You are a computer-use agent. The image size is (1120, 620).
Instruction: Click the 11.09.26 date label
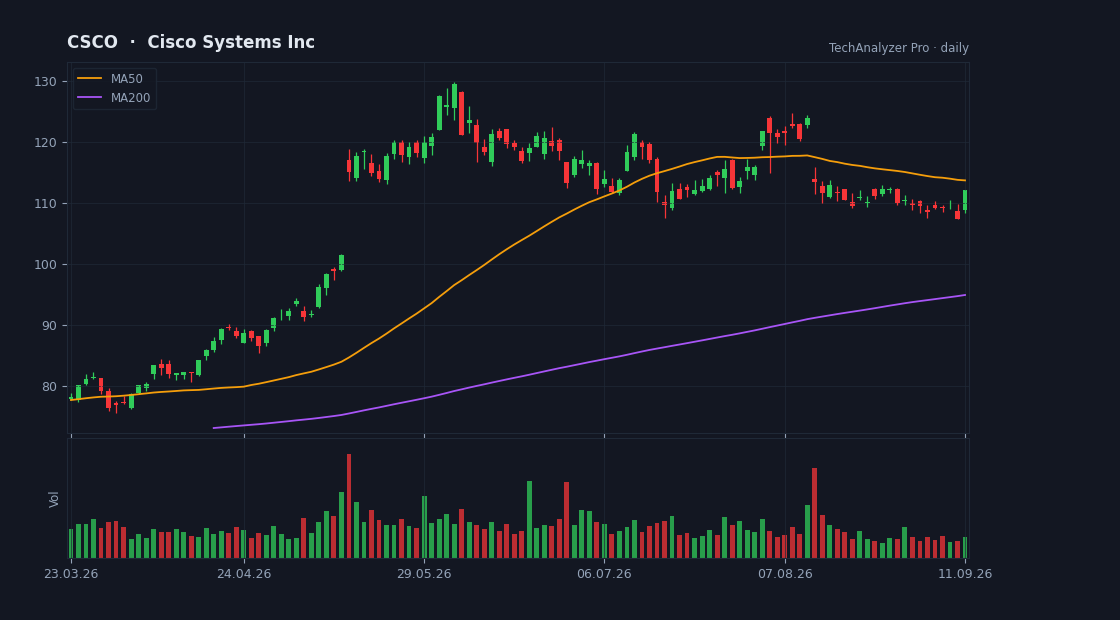pos(965,574)
